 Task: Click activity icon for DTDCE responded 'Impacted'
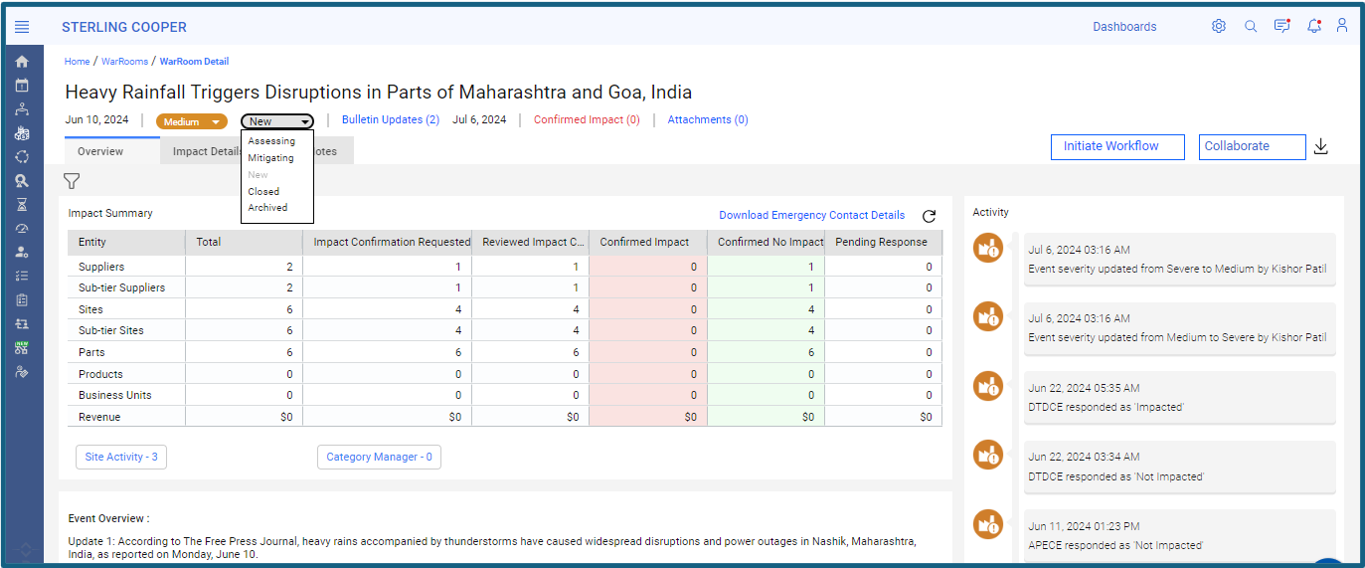[988, 386]
